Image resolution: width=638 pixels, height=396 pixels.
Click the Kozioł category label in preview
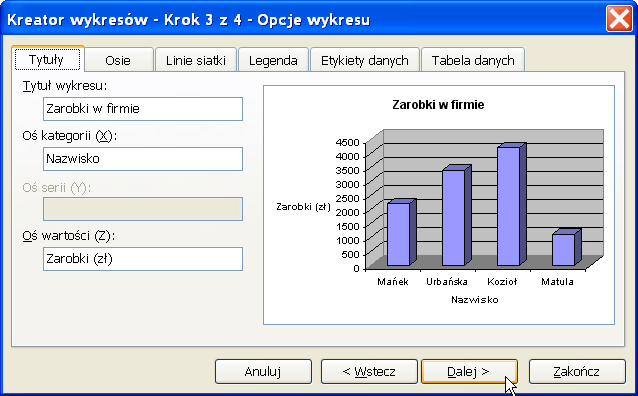tap(502, 282)
